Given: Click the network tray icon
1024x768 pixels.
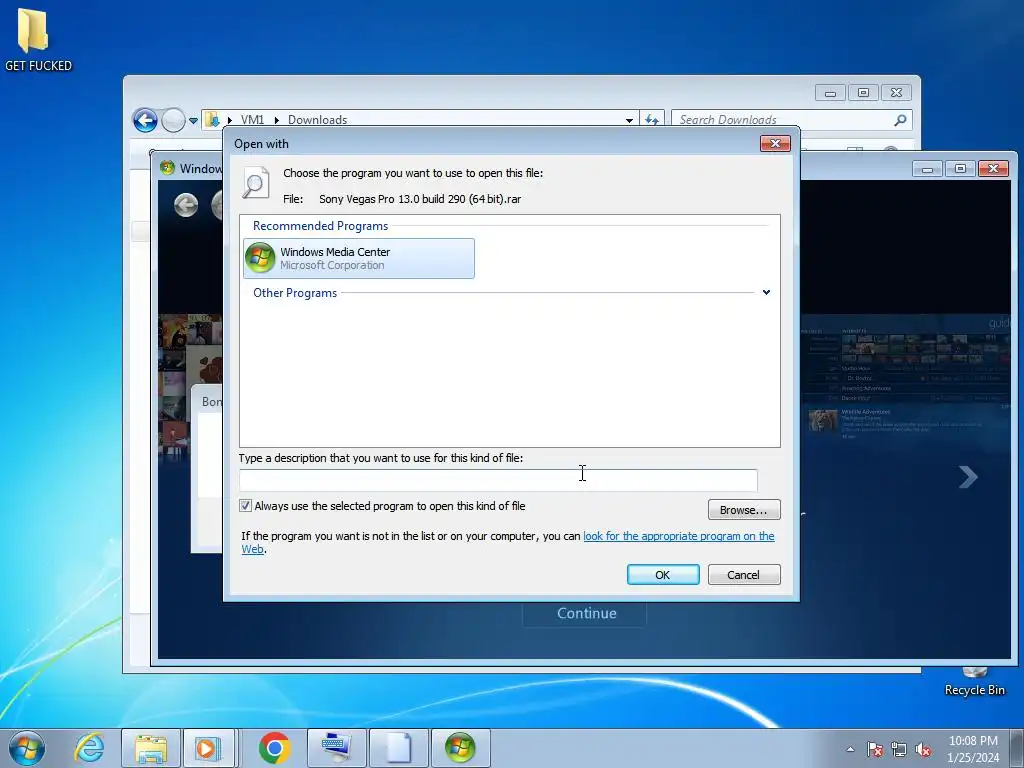Looking at the screenshot, I should 899,749.
